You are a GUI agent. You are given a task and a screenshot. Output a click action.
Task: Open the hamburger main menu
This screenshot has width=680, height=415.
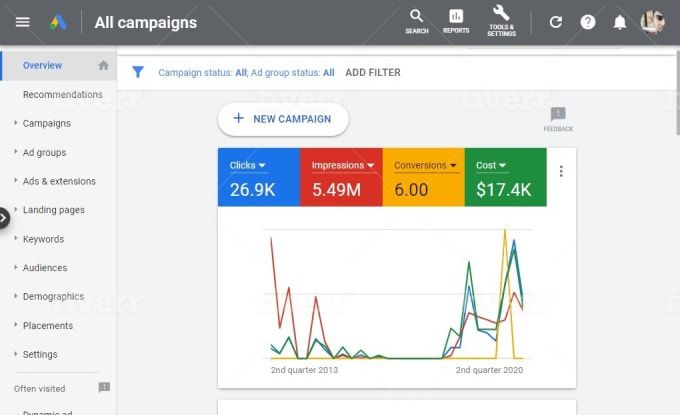(x=23, y=22)
